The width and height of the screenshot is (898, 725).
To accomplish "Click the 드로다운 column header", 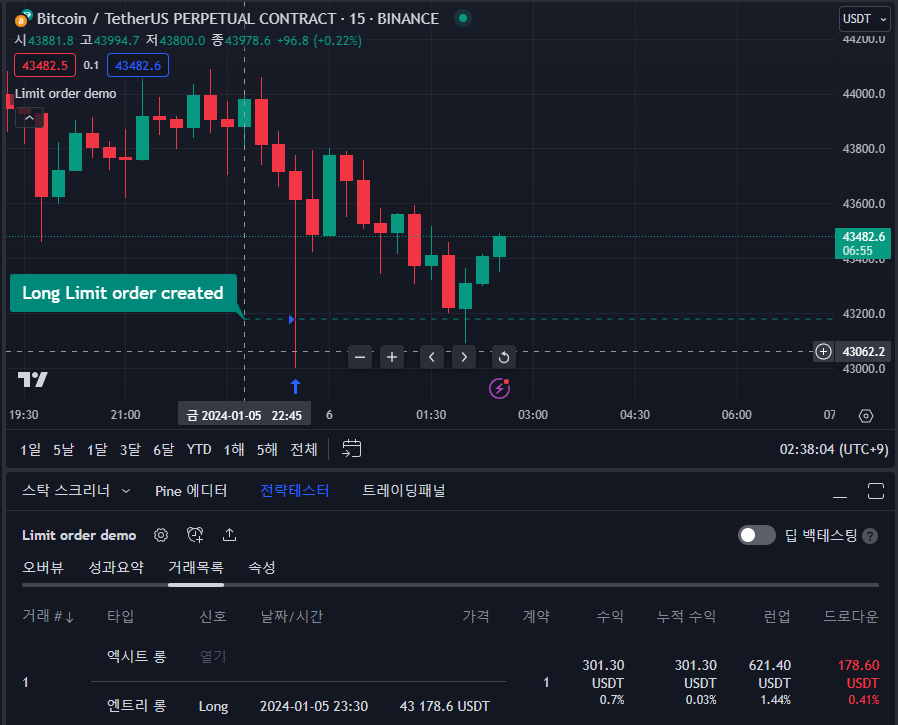I will (851, 616).
